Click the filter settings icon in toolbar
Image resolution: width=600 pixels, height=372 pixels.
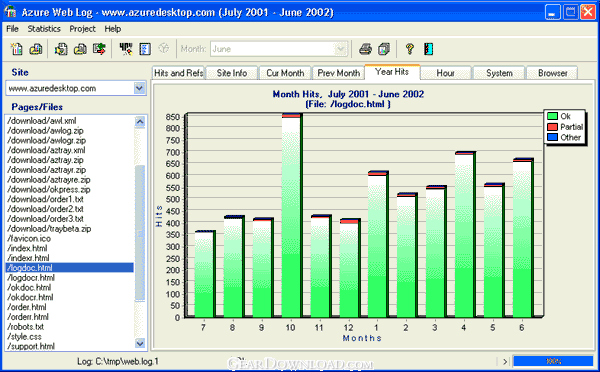point(126,49)
